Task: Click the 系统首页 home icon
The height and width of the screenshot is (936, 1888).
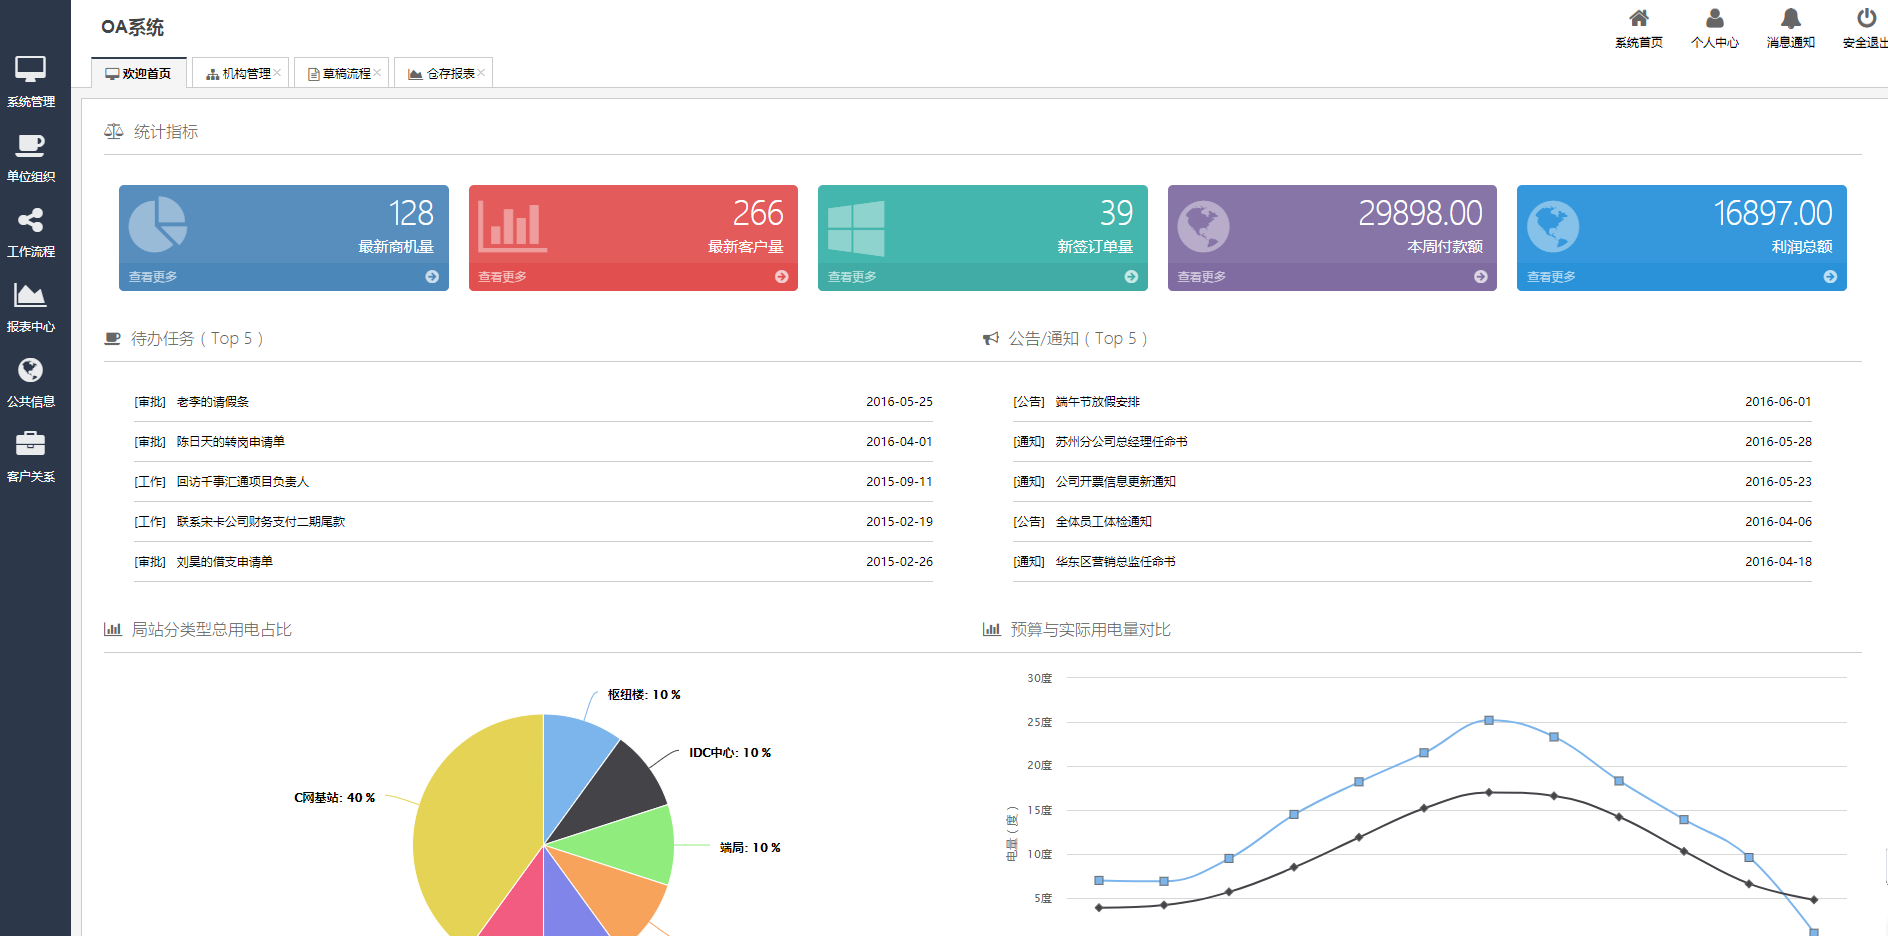Action: pos(1638,19)
